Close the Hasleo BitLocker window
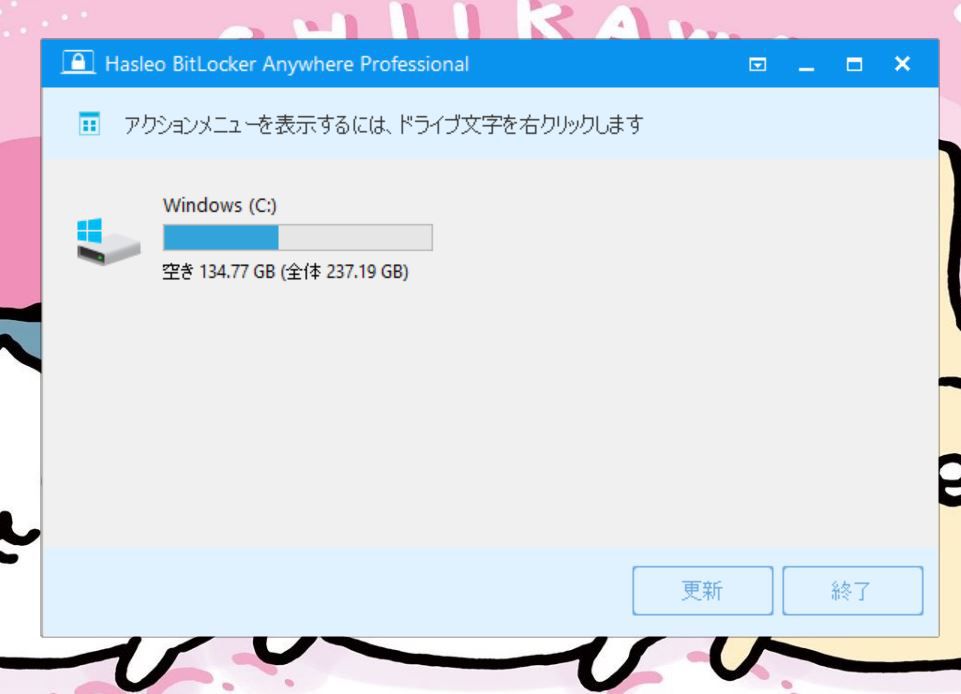 [902, 64]
